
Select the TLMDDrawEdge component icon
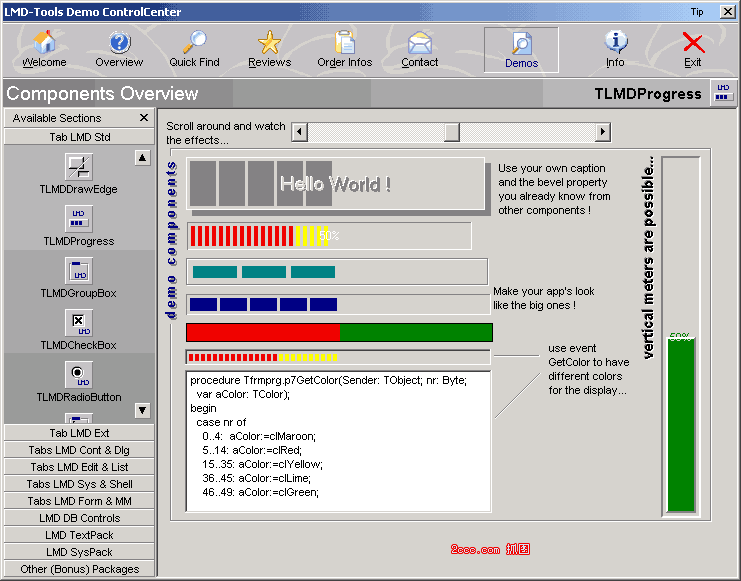click(x=78, y=166)
